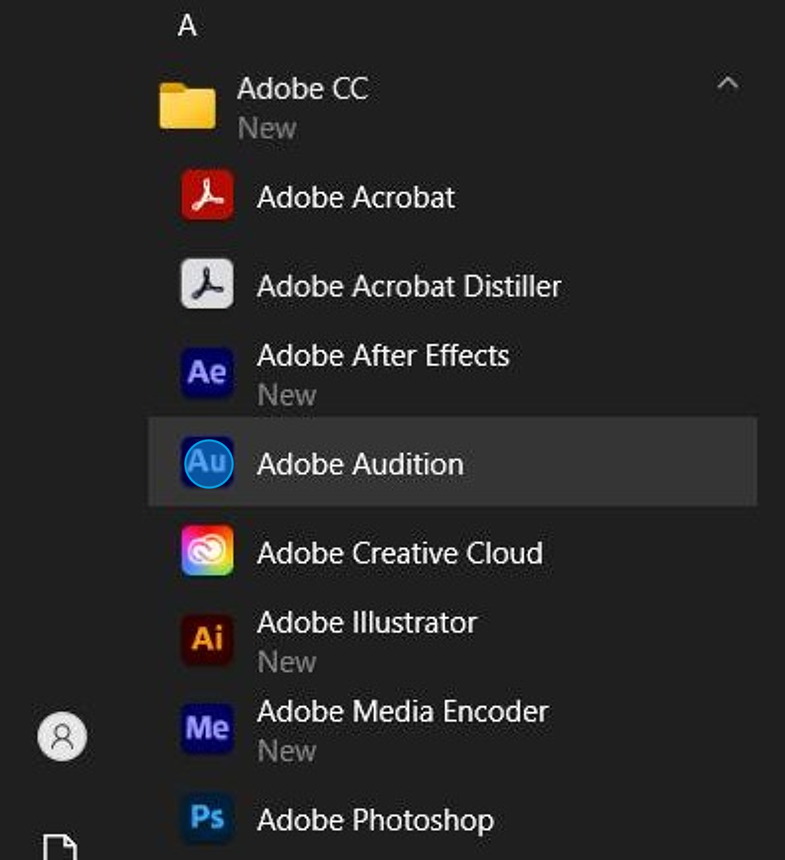This screenshot has height=860, width=785.
Task: Expand the Adobe CC group entry
Action: pyautogui.click(x=302, y=88)
